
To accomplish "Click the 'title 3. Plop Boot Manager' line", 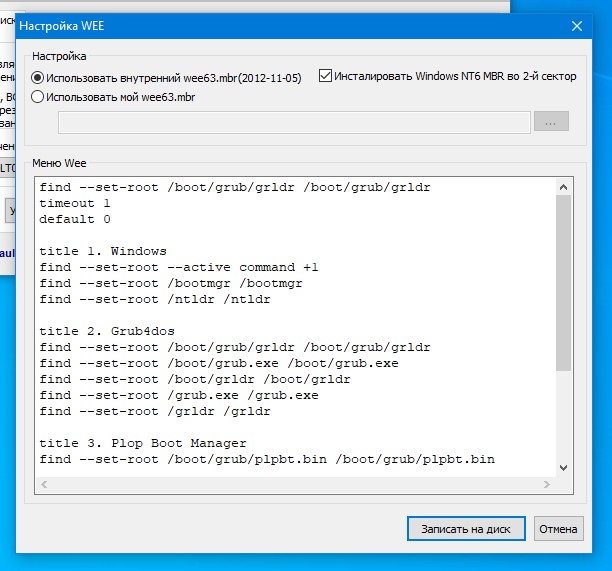I will coord(143,443).
